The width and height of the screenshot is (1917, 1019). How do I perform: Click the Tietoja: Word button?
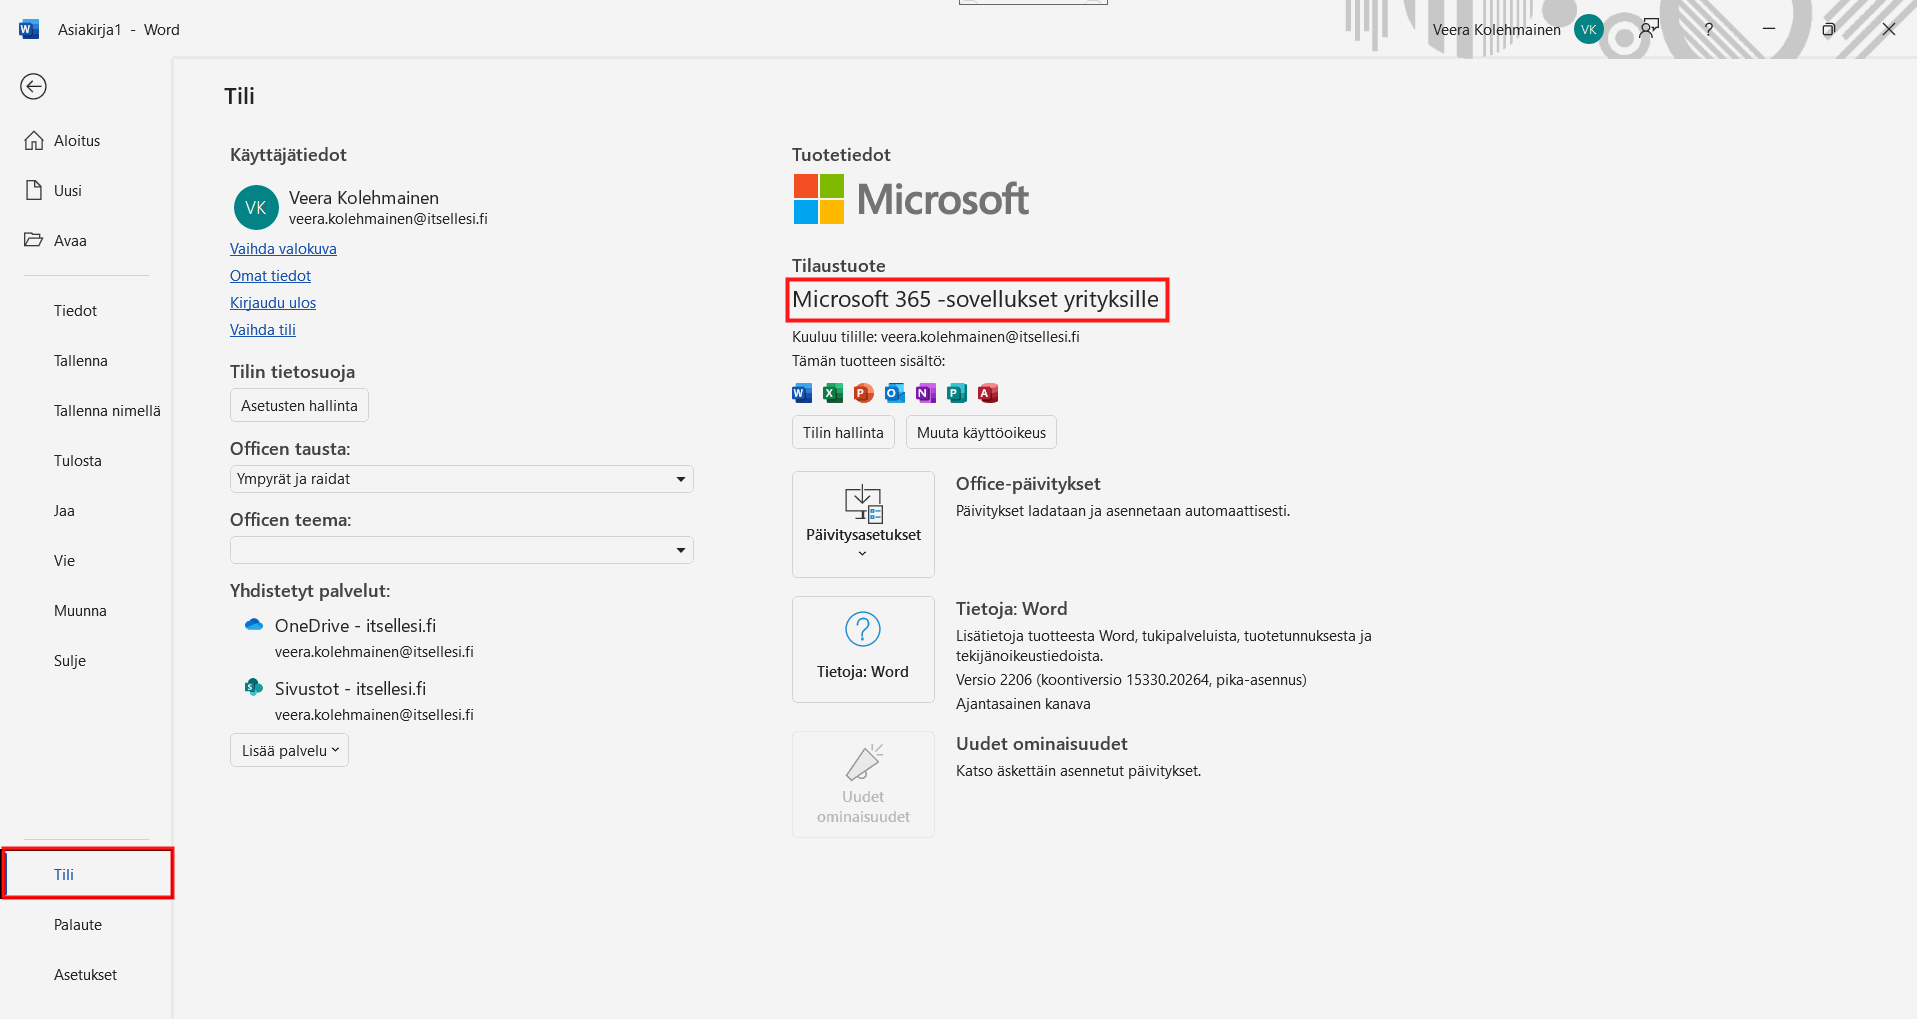point(863,649)
